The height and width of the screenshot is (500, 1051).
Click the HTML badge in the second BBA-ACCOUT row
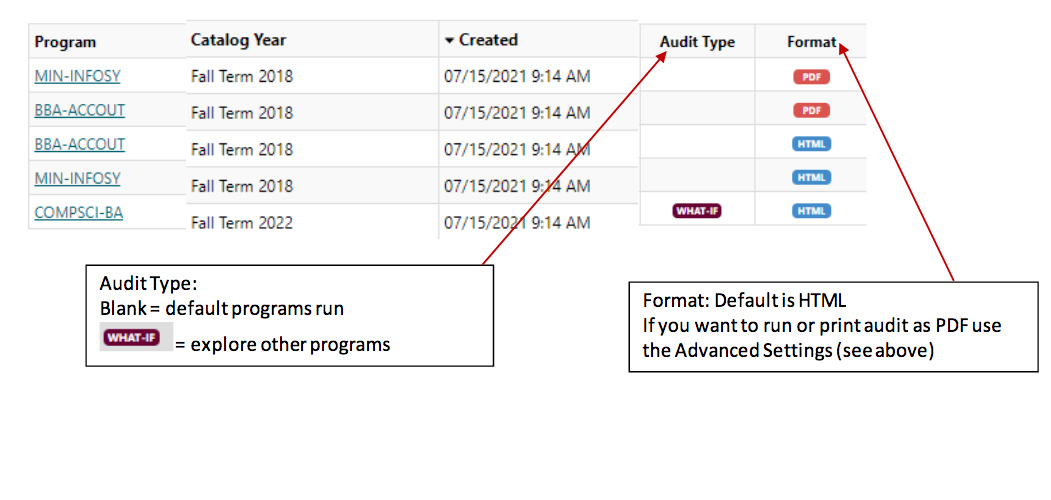tap(811, 144)
